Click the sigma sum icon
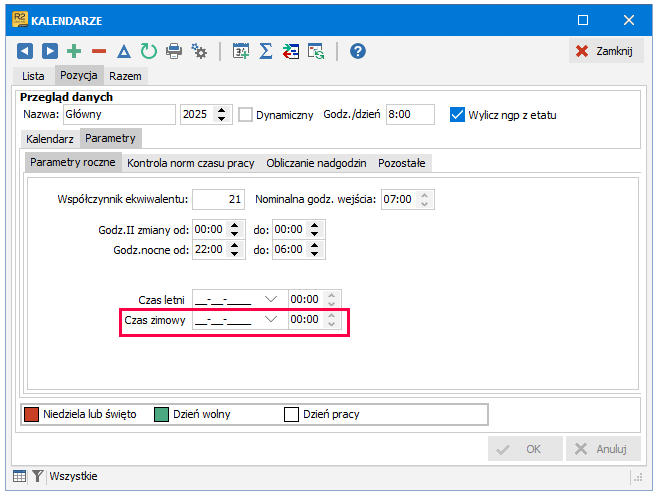The image size is (663, 499). (266, 51)
